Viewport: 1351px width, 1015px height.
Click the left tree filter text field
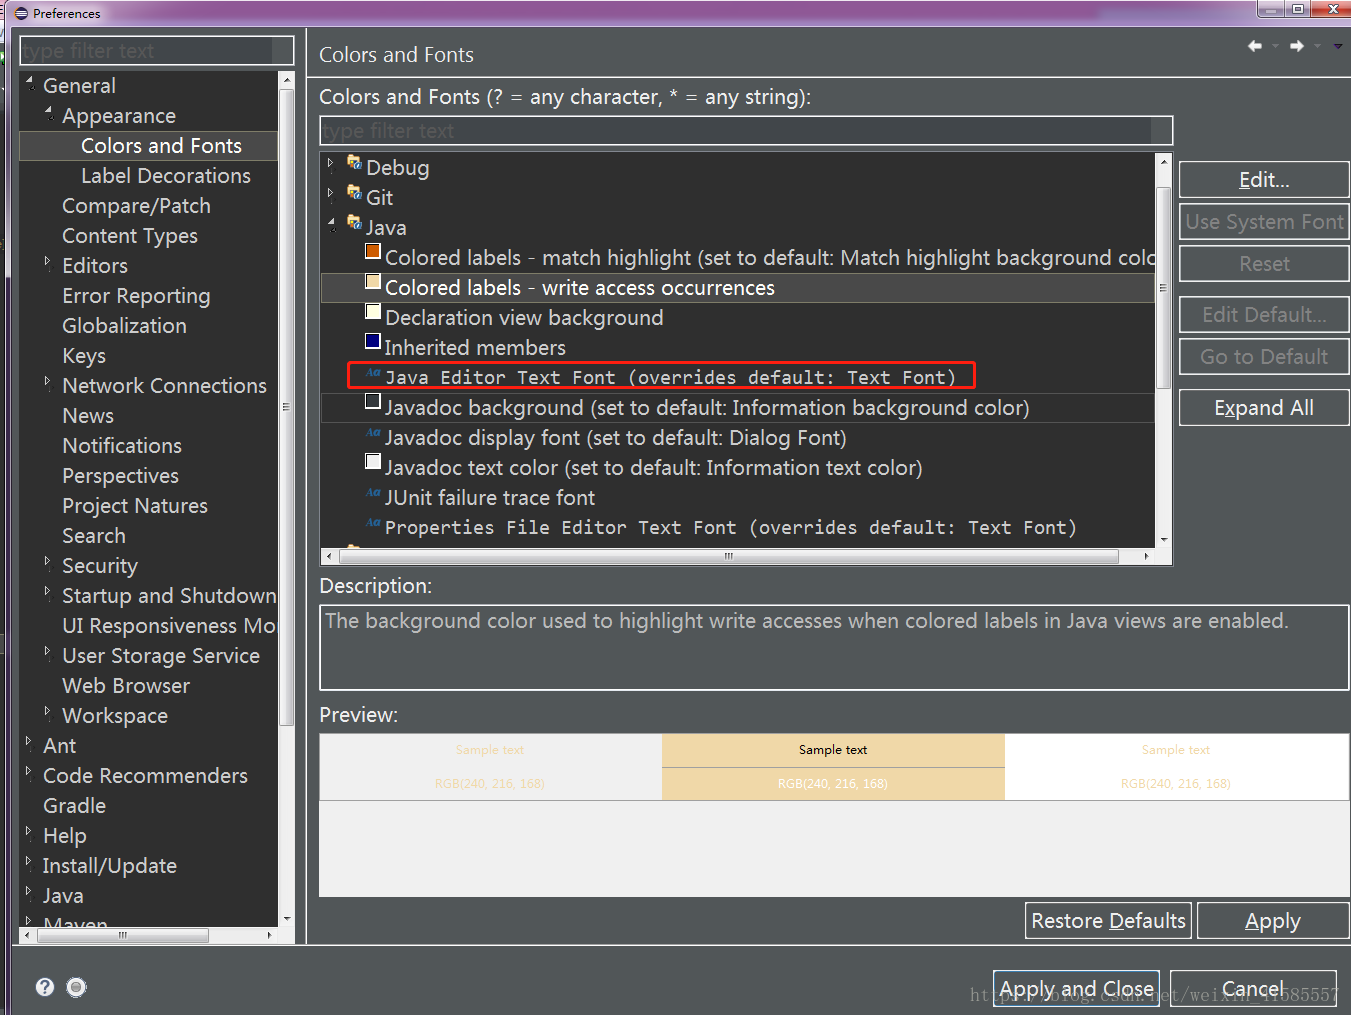point(157,51)
